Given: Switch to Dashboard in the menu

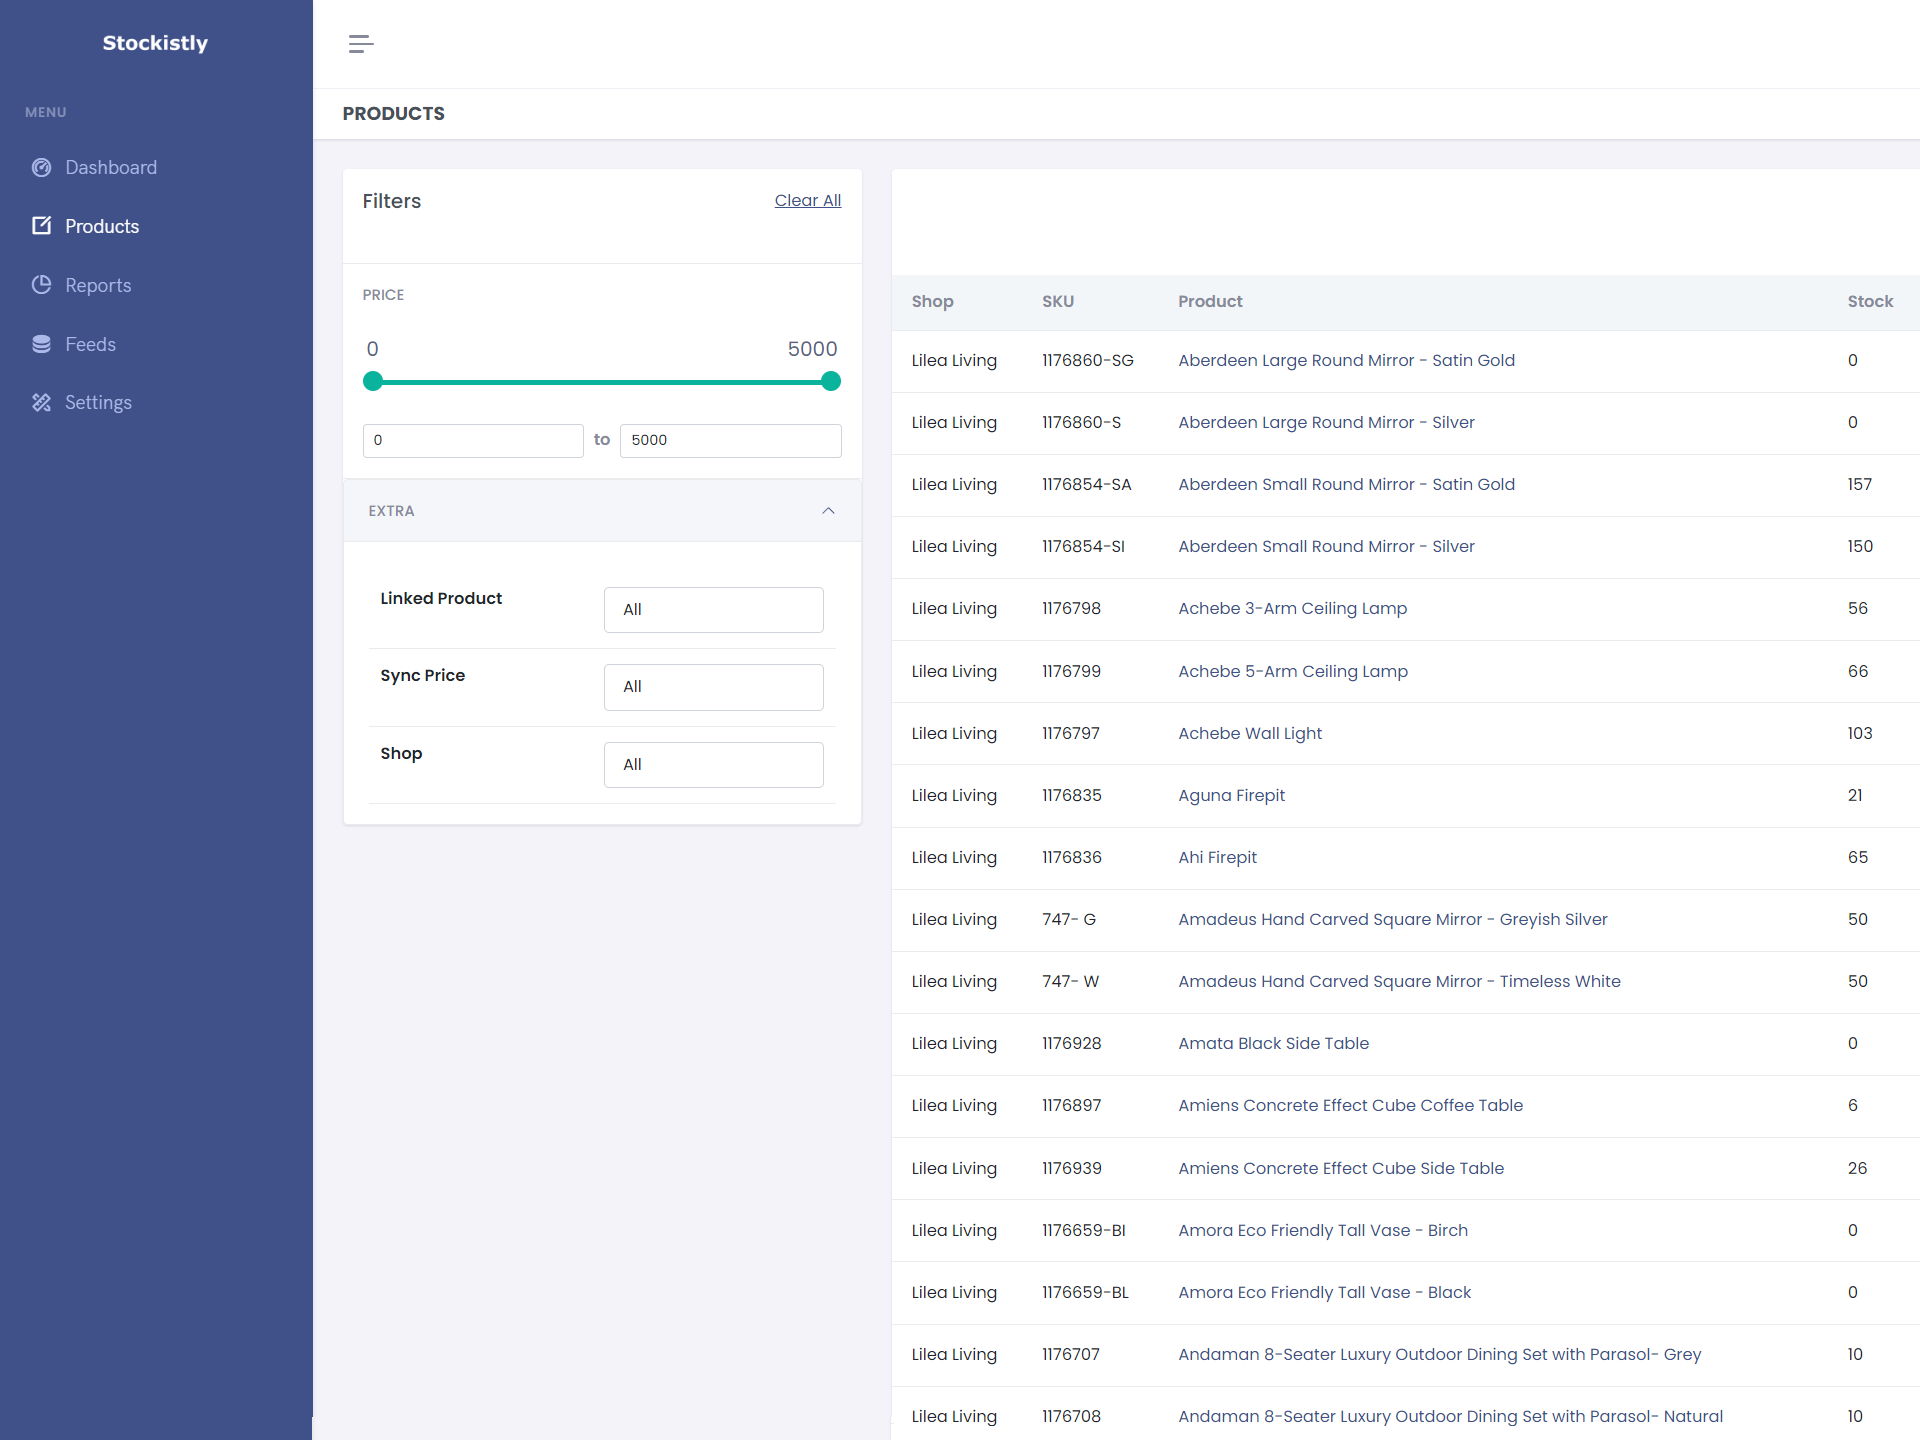Looking at the screenshot, I should 110,167.
